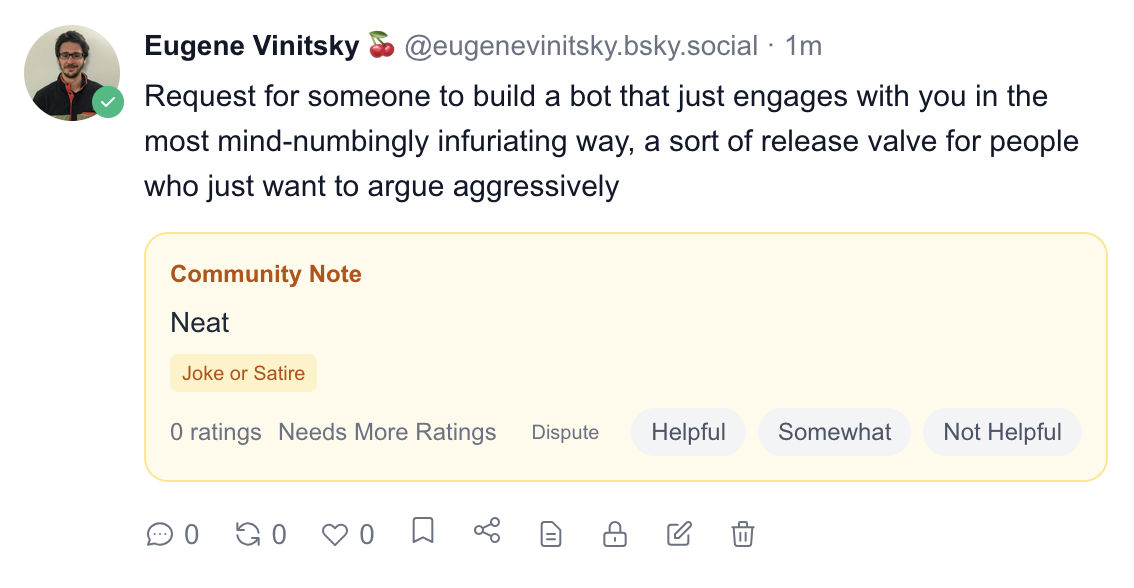Viewport: 1134px width, 588px height.
Task: Rate the note as Somewhat helpful
Action: tap(834, 432)
